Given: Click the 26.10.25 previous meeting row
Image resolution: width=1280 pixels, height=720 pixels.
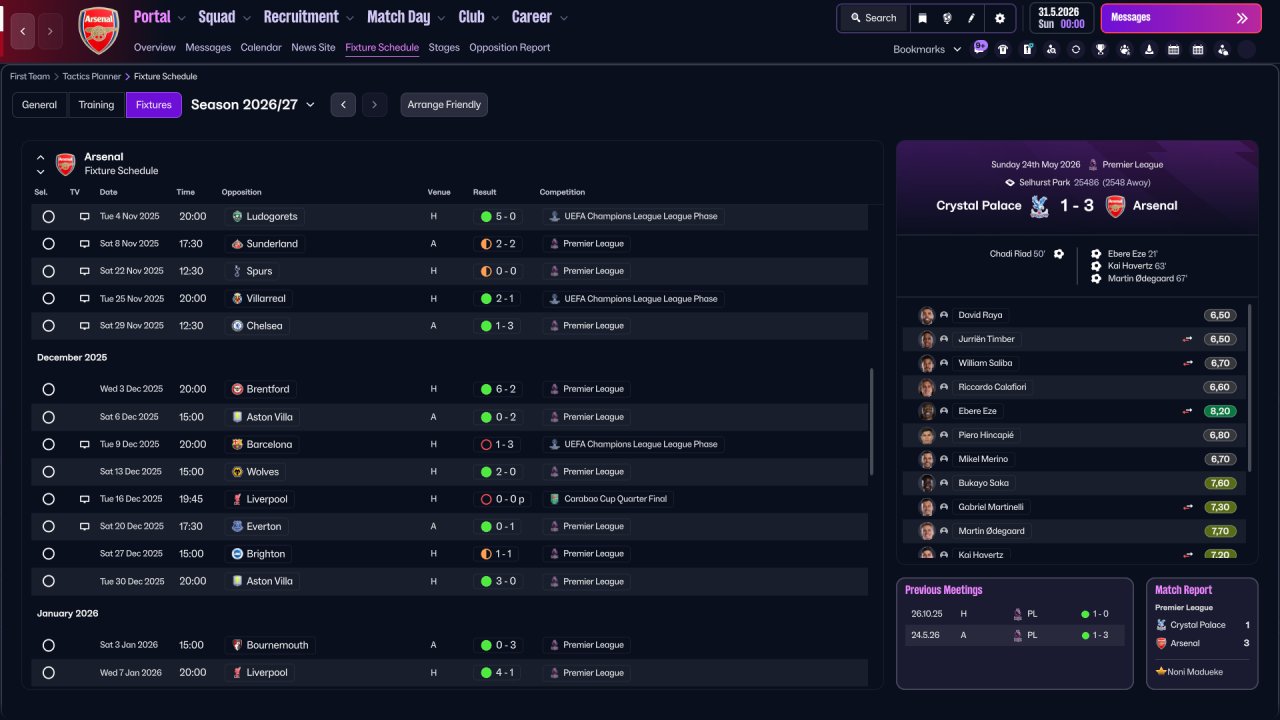Looking at the screenshot, I should click(1014, 614).
